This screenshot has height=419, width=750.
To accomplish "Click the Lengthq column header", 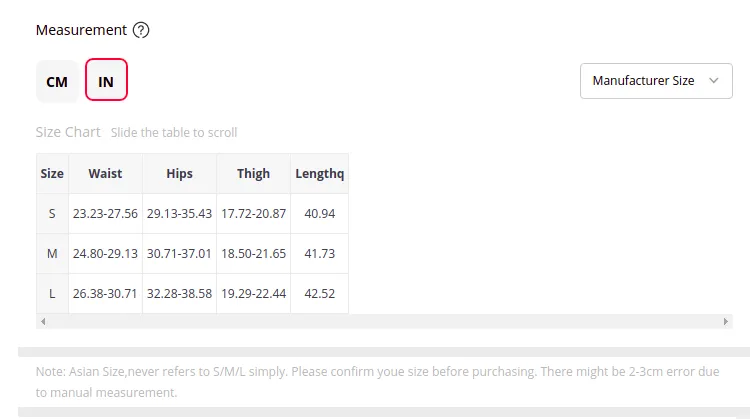I will 320,173.
